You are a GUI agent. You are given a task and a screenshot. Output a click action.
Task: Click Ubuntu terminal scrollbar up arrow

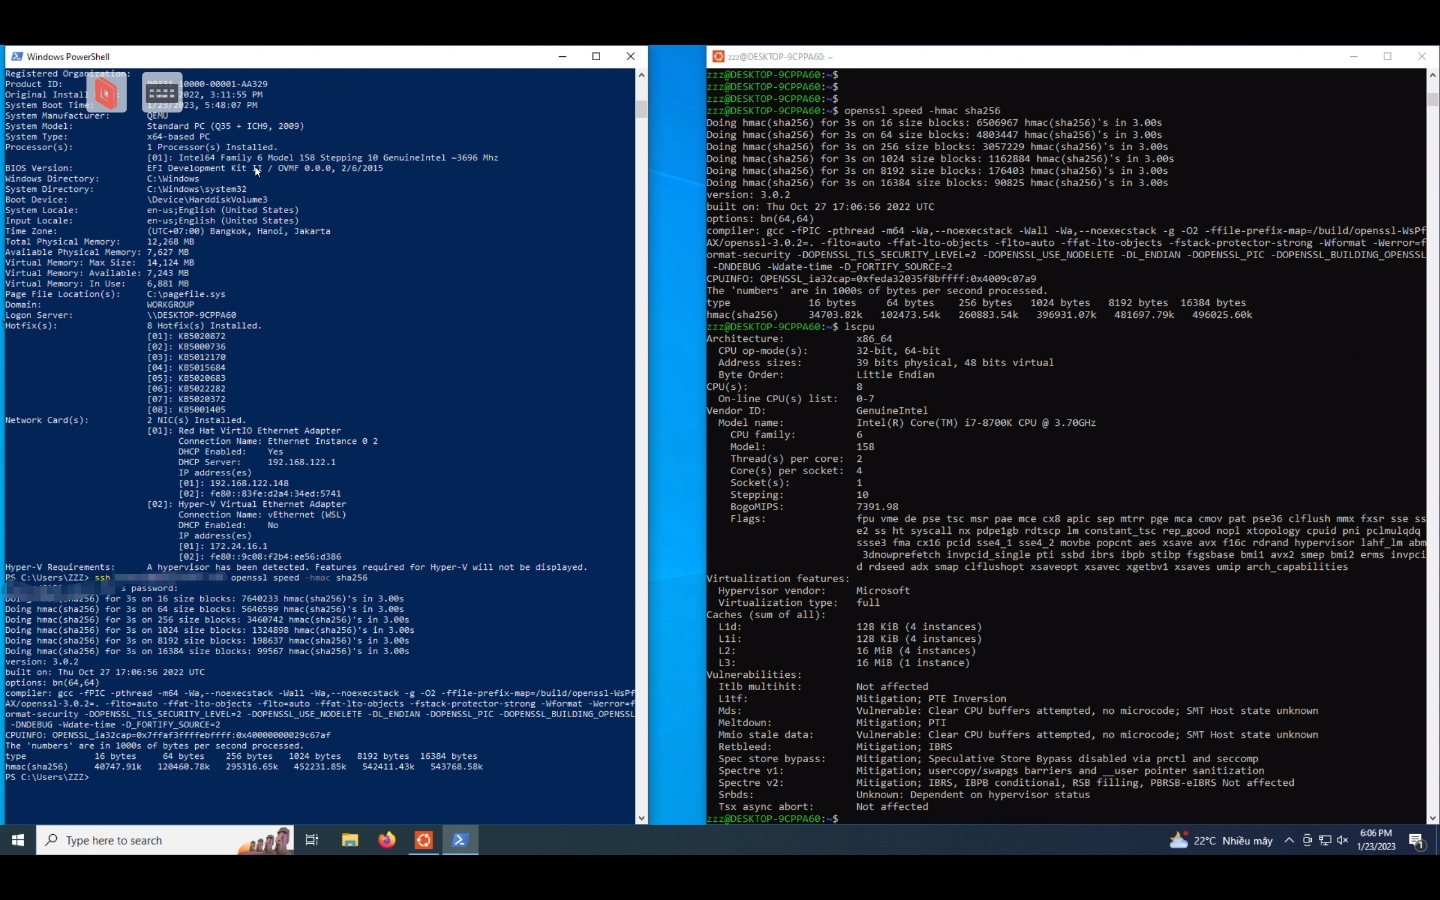pos(1433,75)
